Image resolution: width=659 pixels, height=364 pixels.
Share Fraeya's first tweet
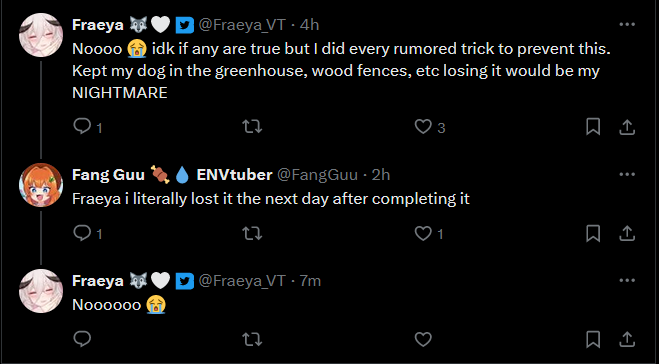pos(627,127)
